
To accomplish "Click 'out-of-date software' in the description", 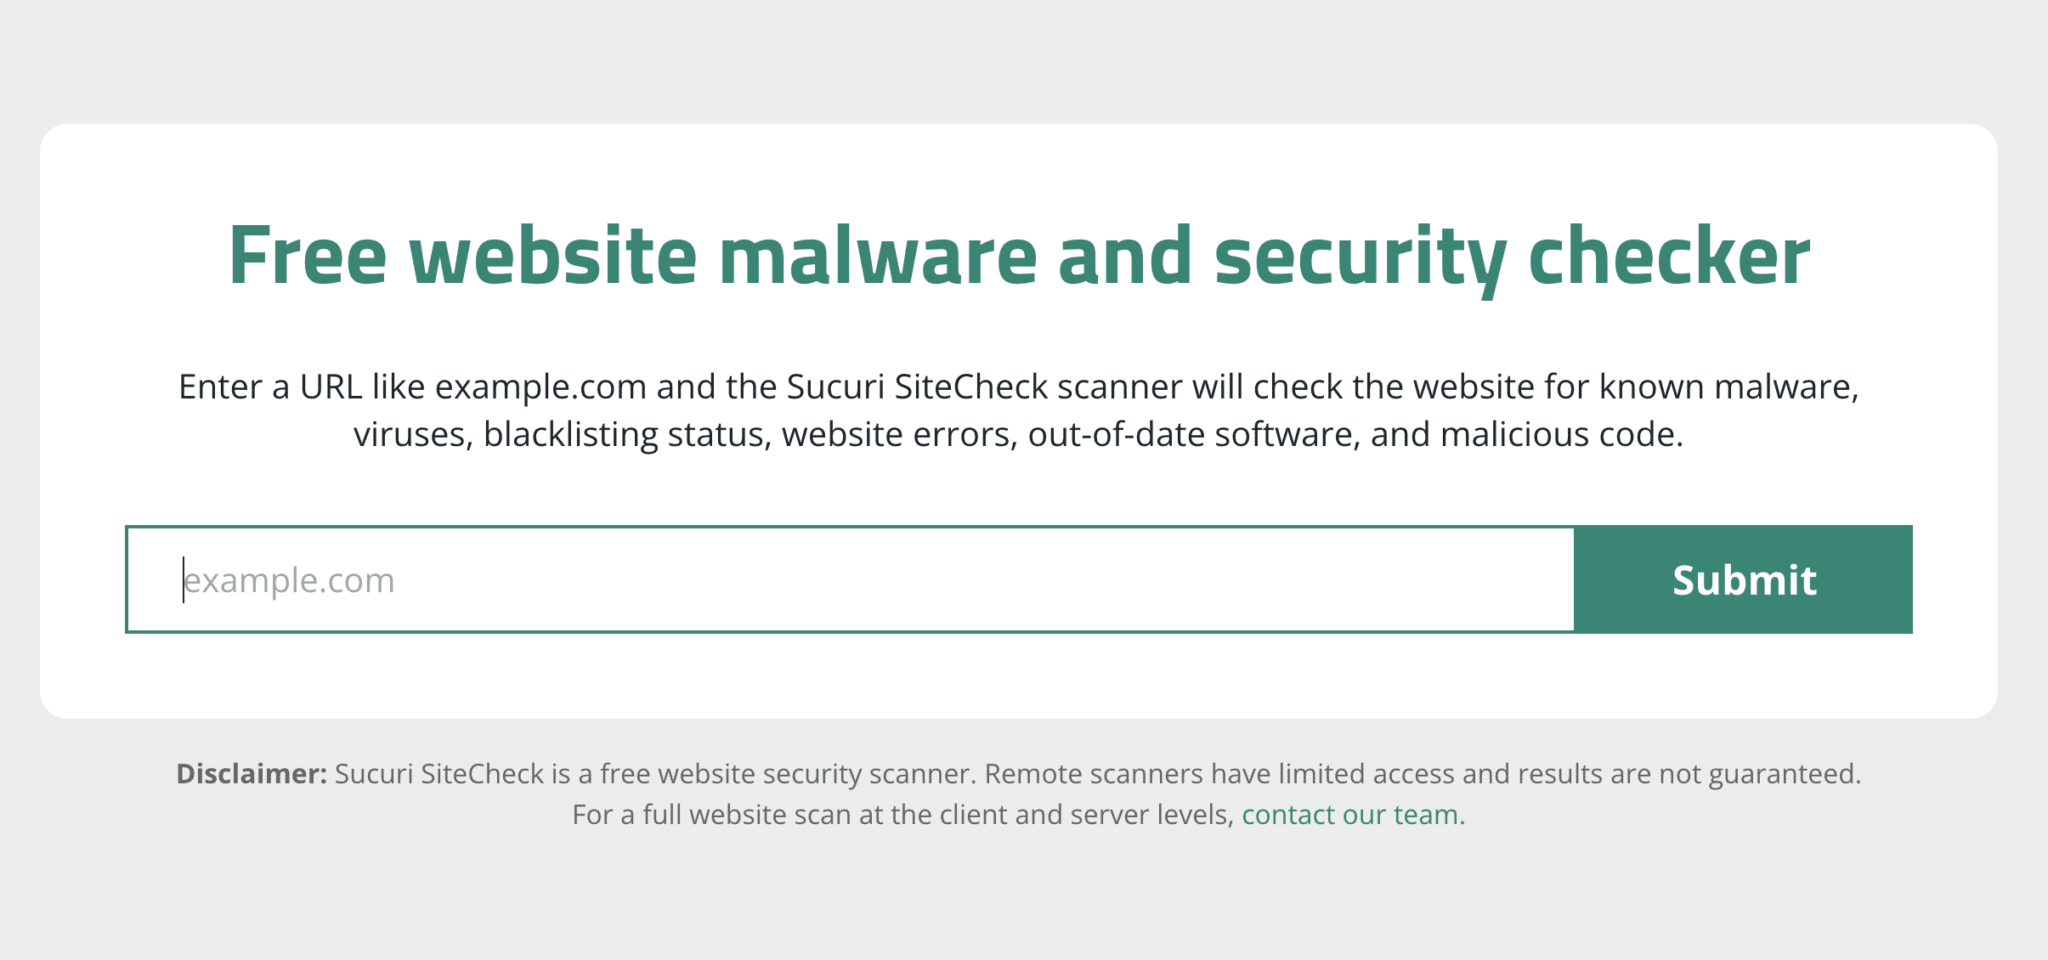I will (1194, 435).
